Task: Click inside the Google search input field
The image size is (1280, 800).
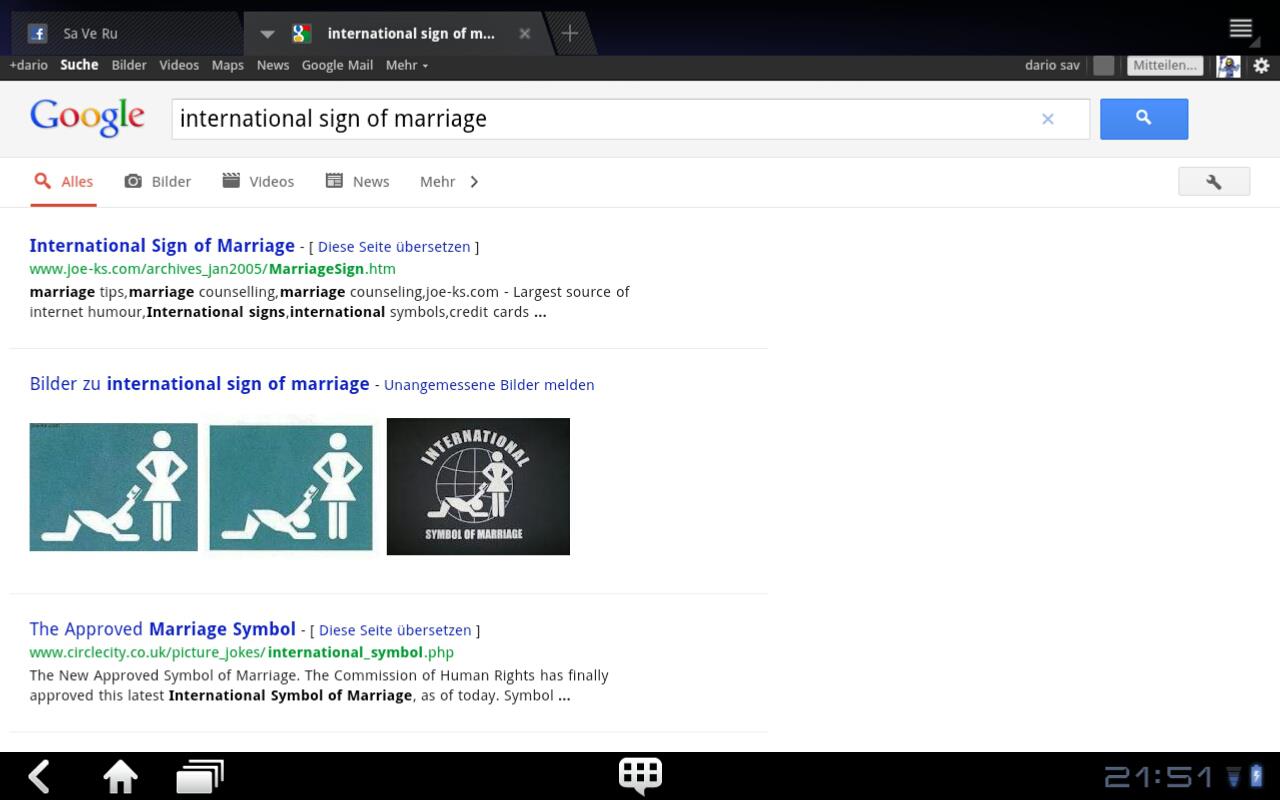Action: tap(600, 119)
